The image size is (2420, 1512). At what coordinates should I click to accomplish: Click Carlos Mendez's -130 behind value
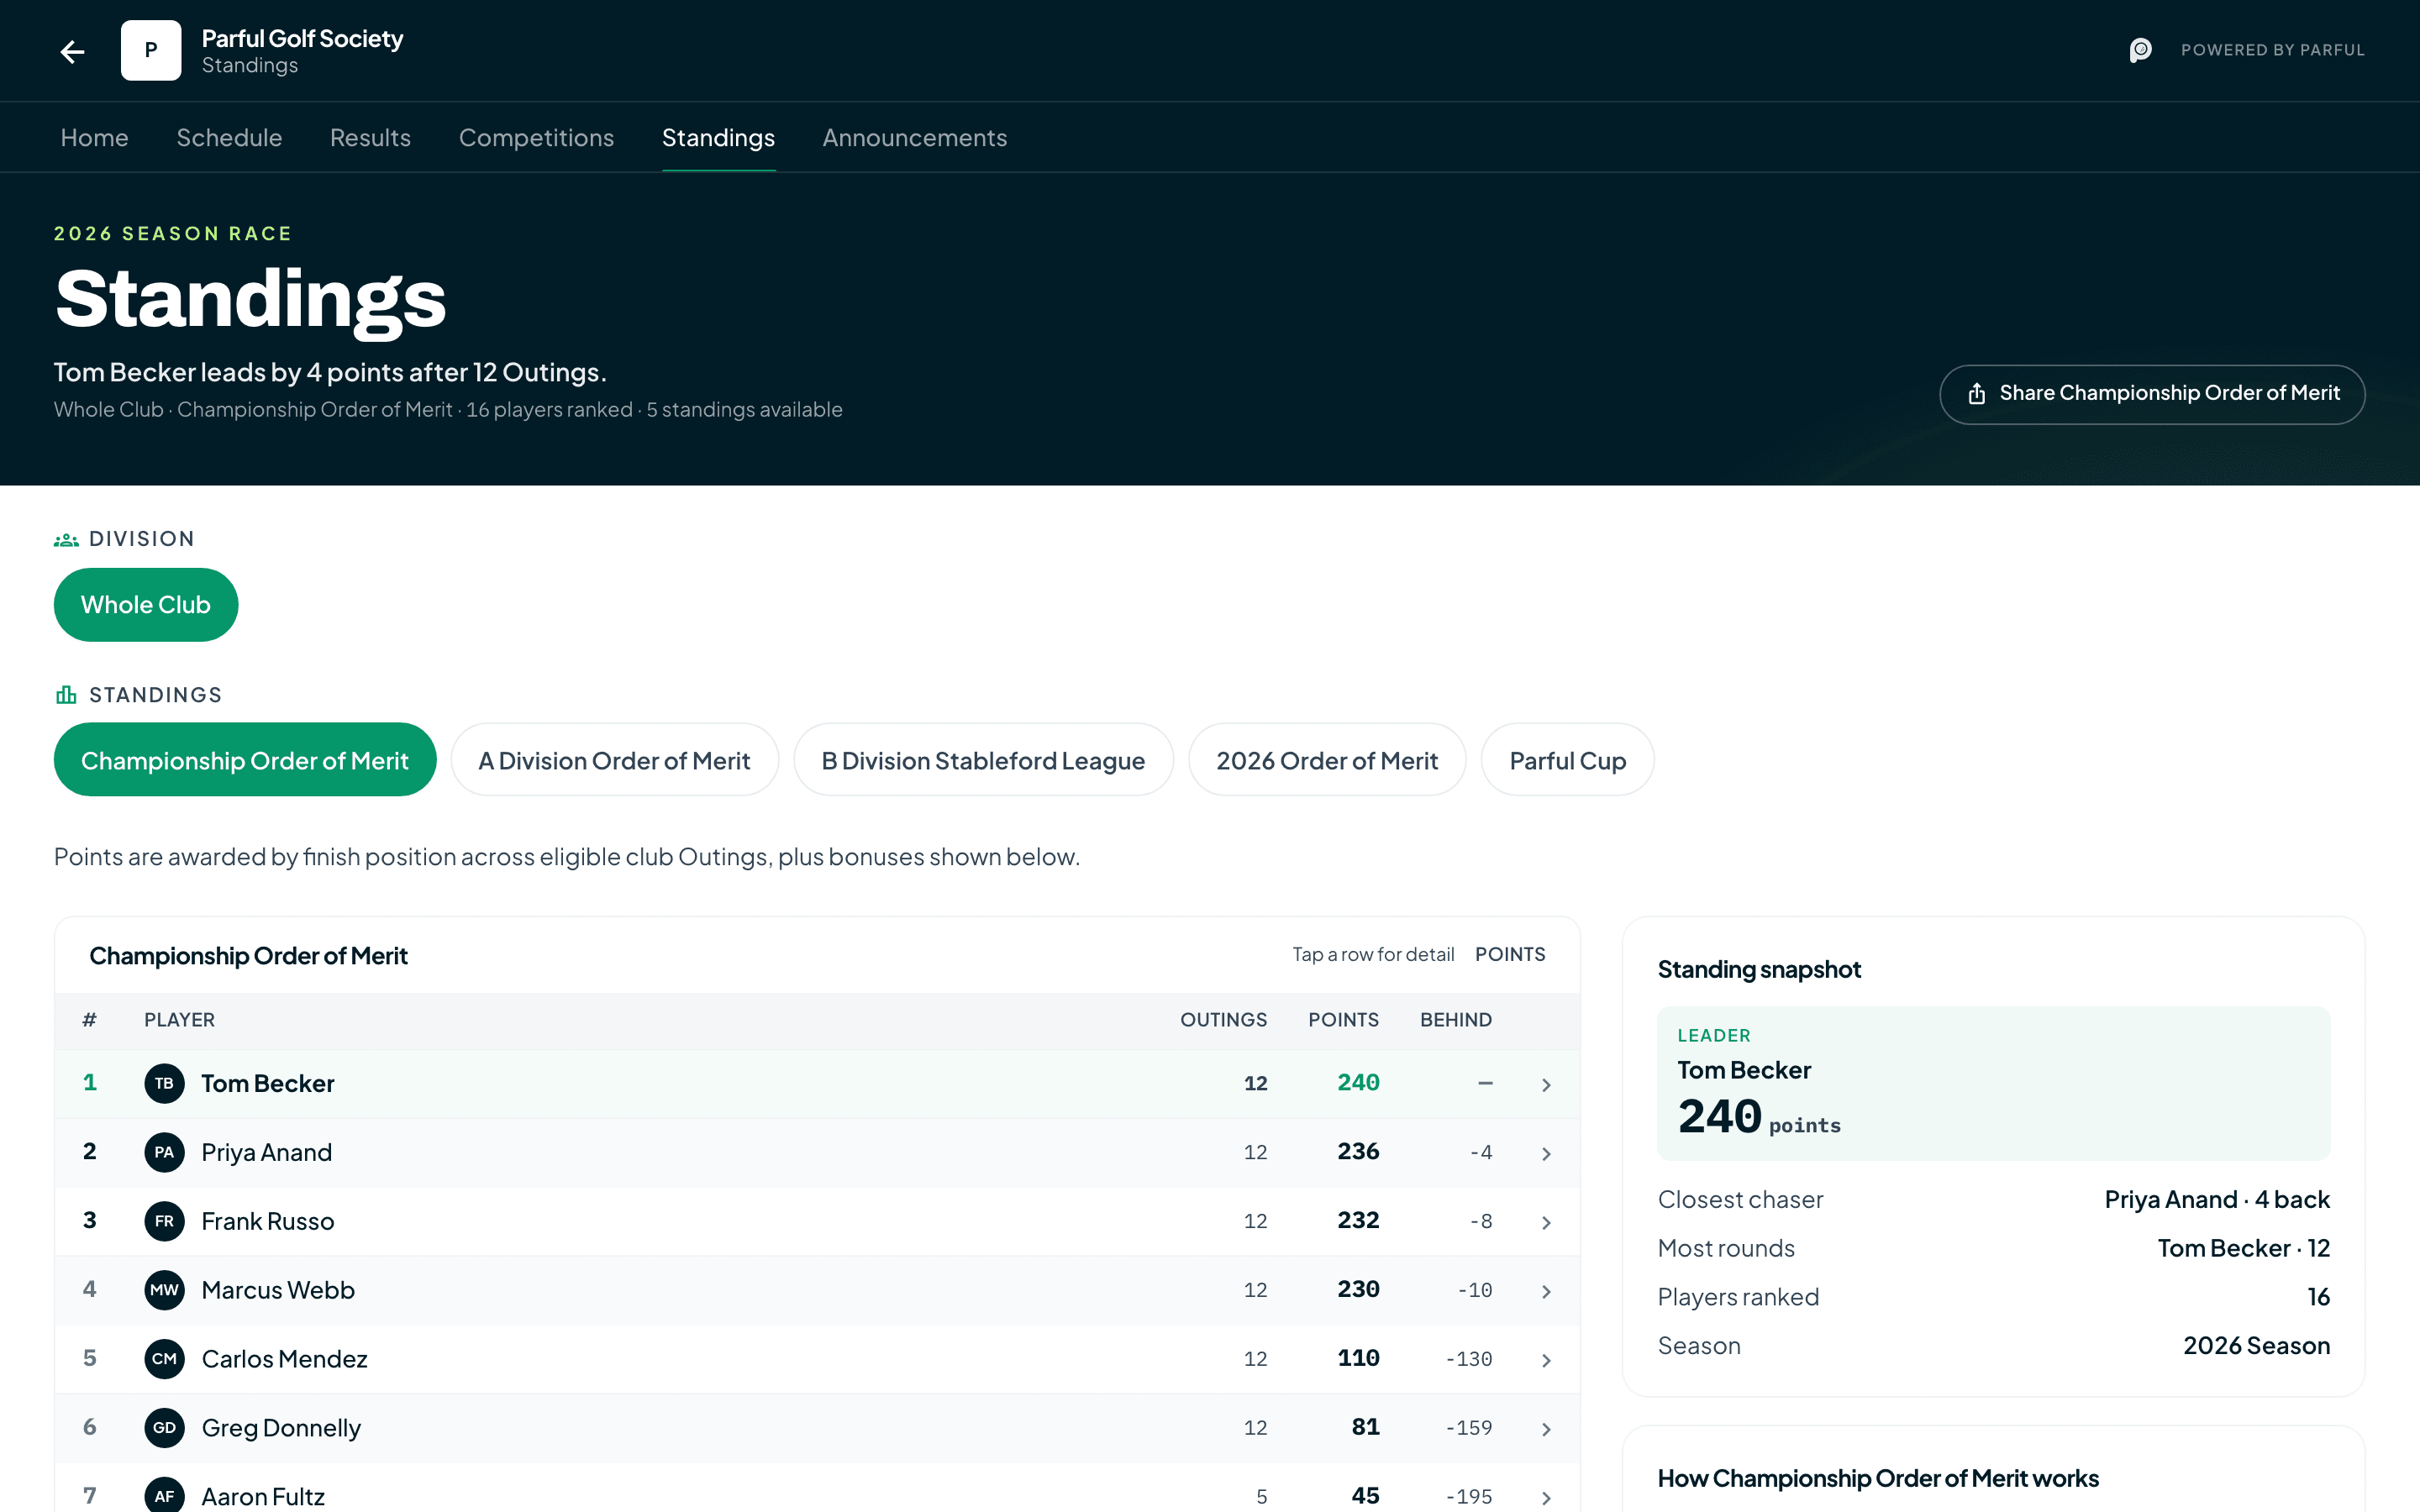(1469, 1360)
